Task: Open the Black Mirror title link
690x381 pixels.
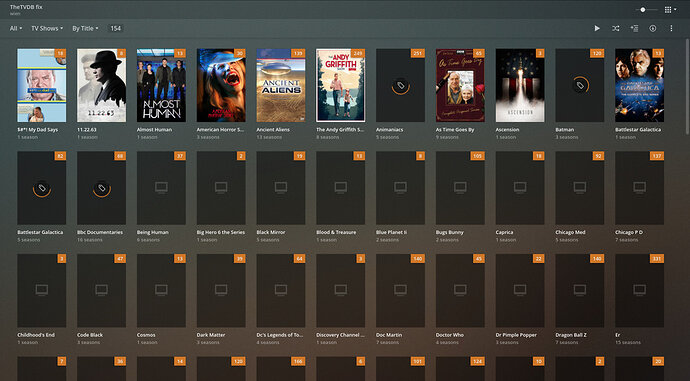Action: 271,232
